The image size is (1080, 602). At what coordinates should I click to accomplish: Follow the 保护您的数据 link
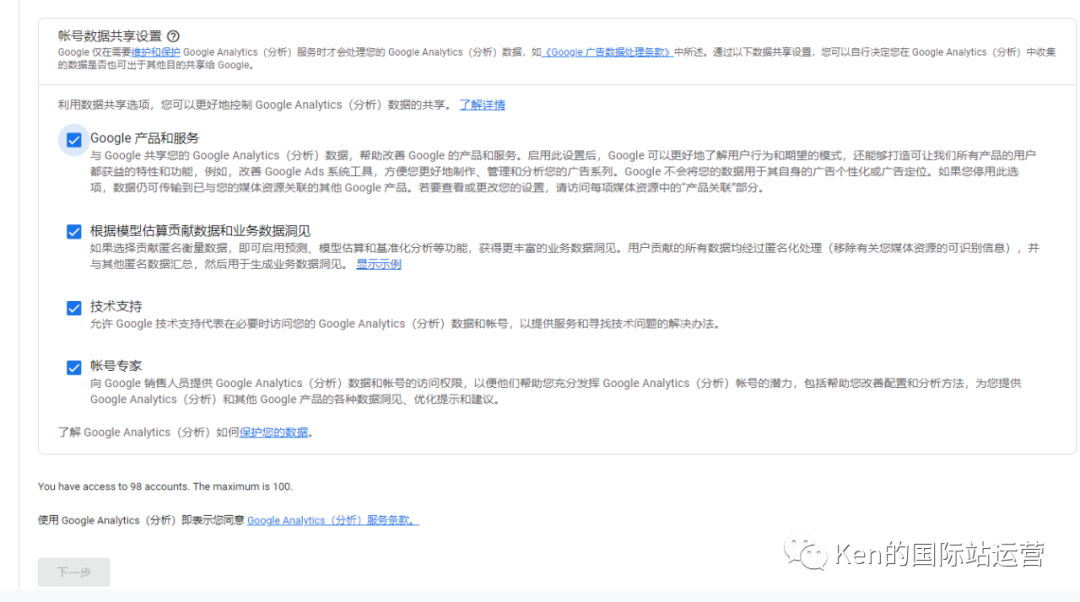[274, 432]
